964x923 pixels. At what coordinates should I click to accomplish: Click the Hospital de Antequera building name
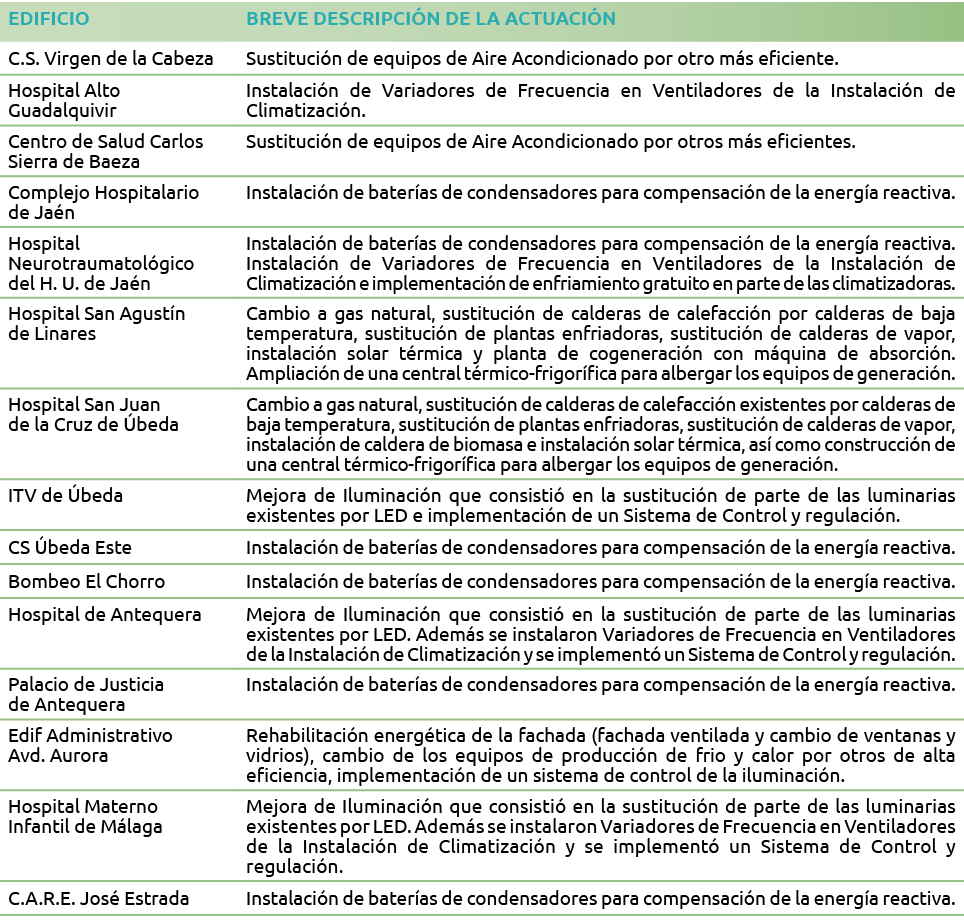tap(105, 615)
